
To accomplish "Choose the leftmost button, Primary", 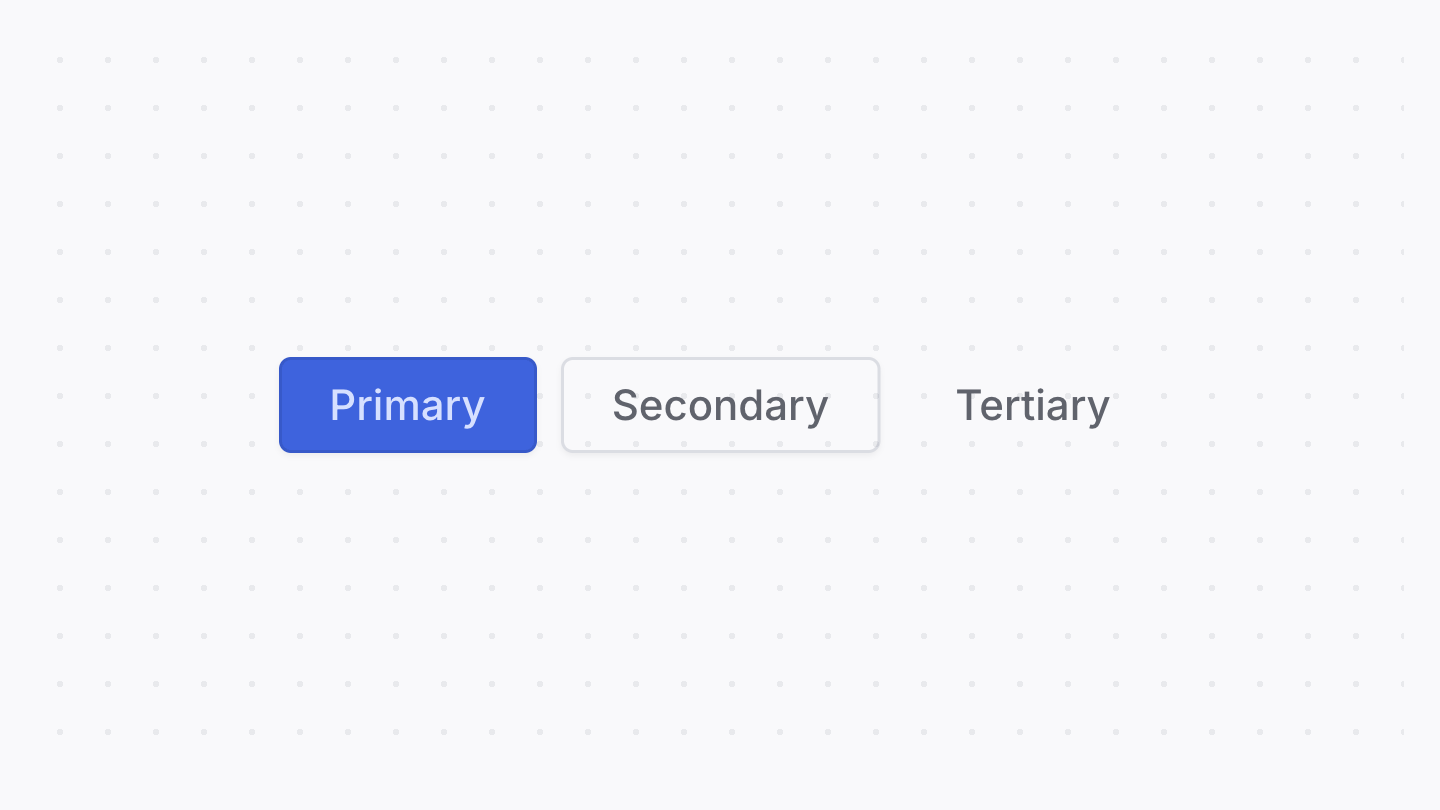I will point(408,405).
